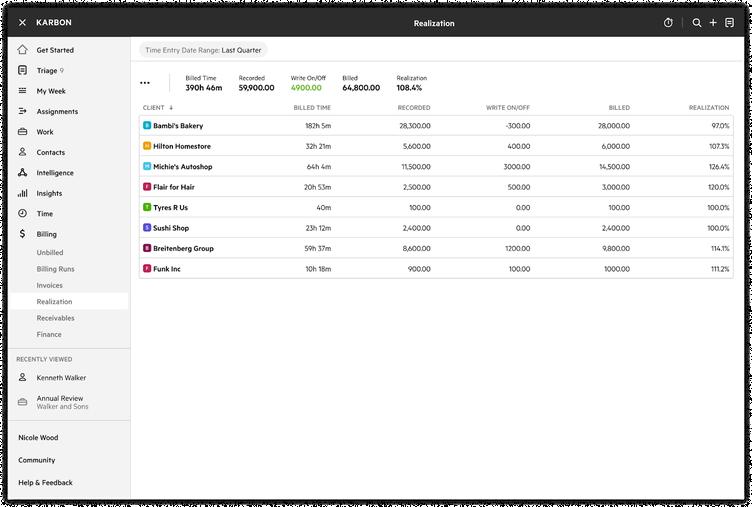Click the Funk Inc client name

tap(166, 269)
